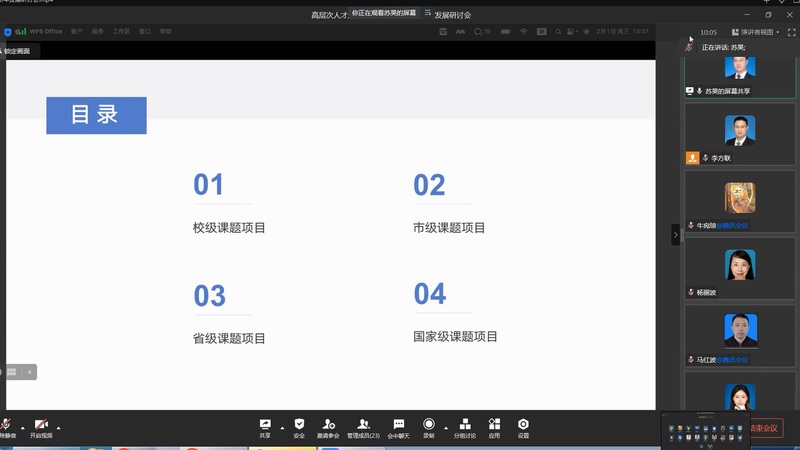
Task: Open Manage Members (管理成员) panel
Action: [363, 425]
